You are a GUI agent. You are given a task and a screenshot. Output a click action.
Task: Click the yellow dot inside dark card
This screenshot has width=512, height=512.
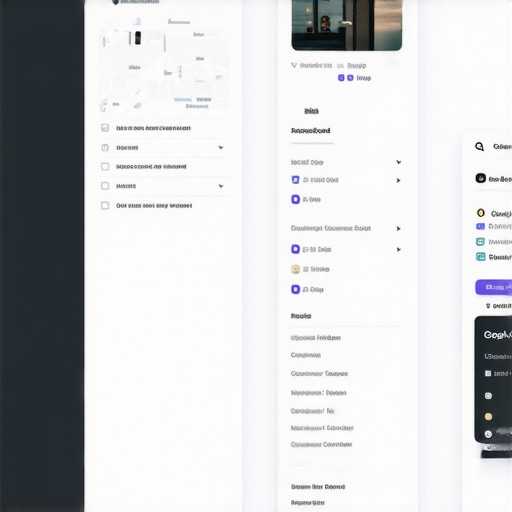coord(488,416)
